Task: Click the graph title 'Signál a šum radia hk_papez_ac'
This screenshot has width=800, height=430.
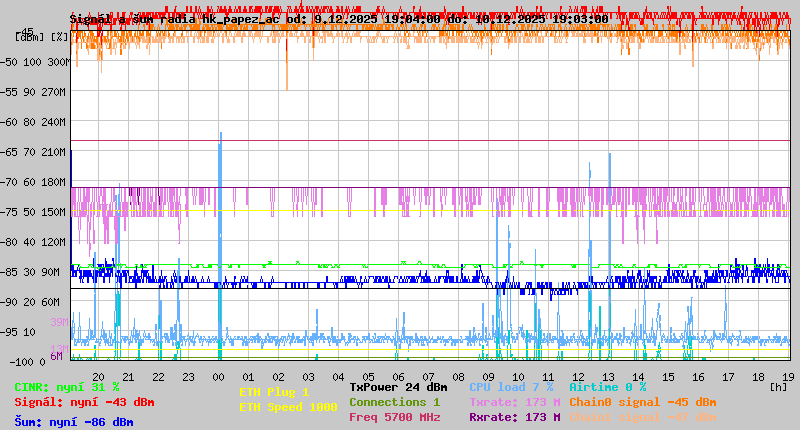Action: point(174,19)
